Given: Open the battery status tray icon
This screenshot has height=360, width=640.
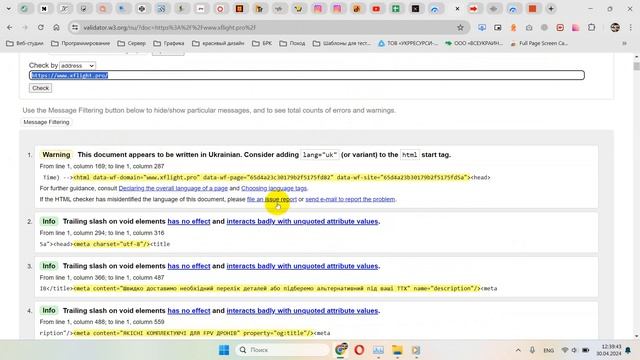Looking at the screenshot, I should [586, 350].
